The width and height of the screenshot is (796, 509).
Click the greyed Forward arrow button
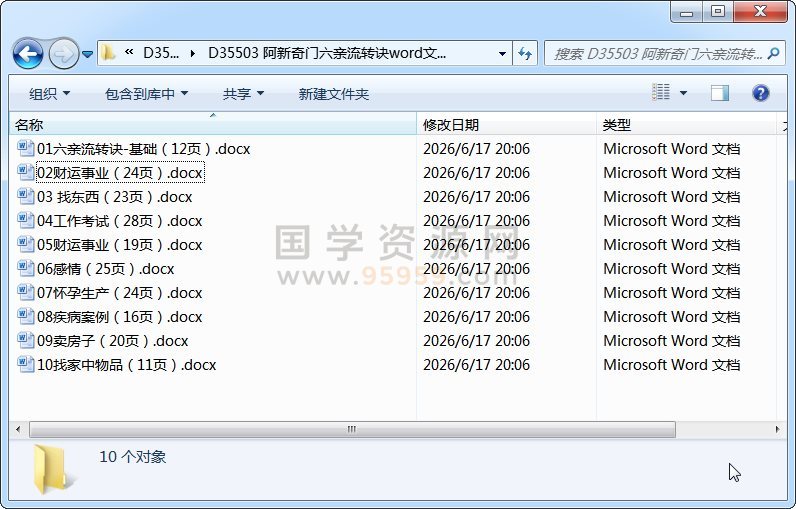point(63,53)
